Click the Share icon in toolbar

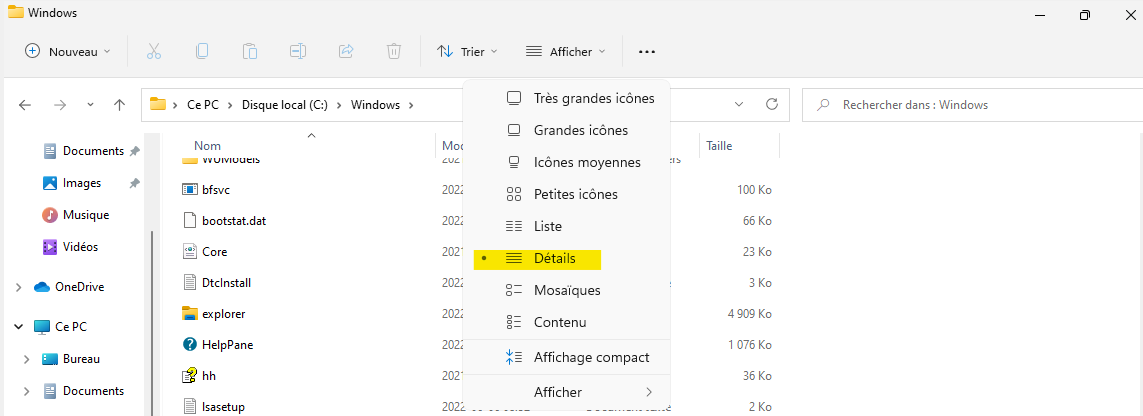click(x=346, y=51)
